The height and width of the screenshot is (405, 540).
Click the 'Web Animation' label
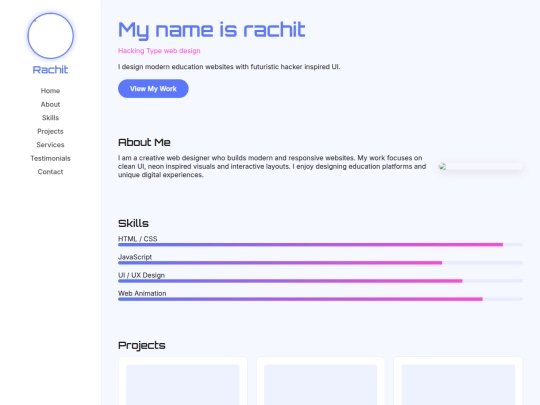142,293
